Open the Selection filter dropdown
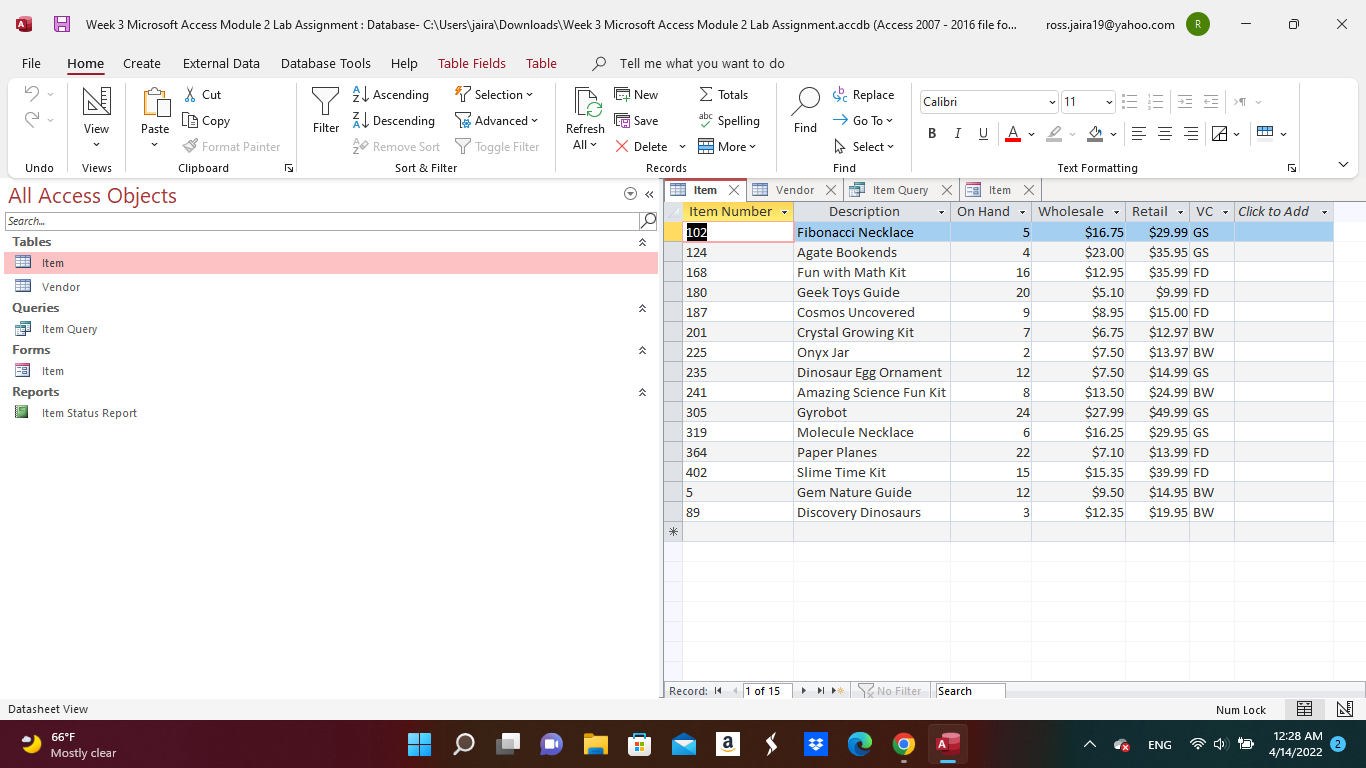 (x=494, y=94)
